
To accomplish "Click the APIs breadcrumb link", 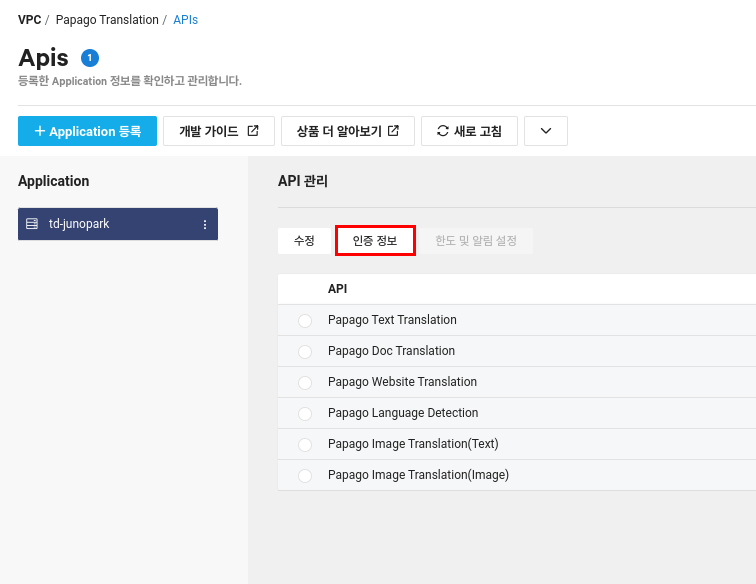I will 186,20.
